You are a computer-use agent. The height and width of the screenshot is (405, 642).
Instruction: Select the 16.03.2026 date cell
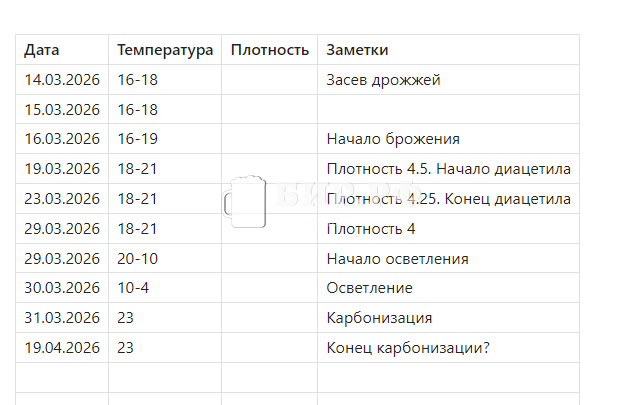pos(62,139)
